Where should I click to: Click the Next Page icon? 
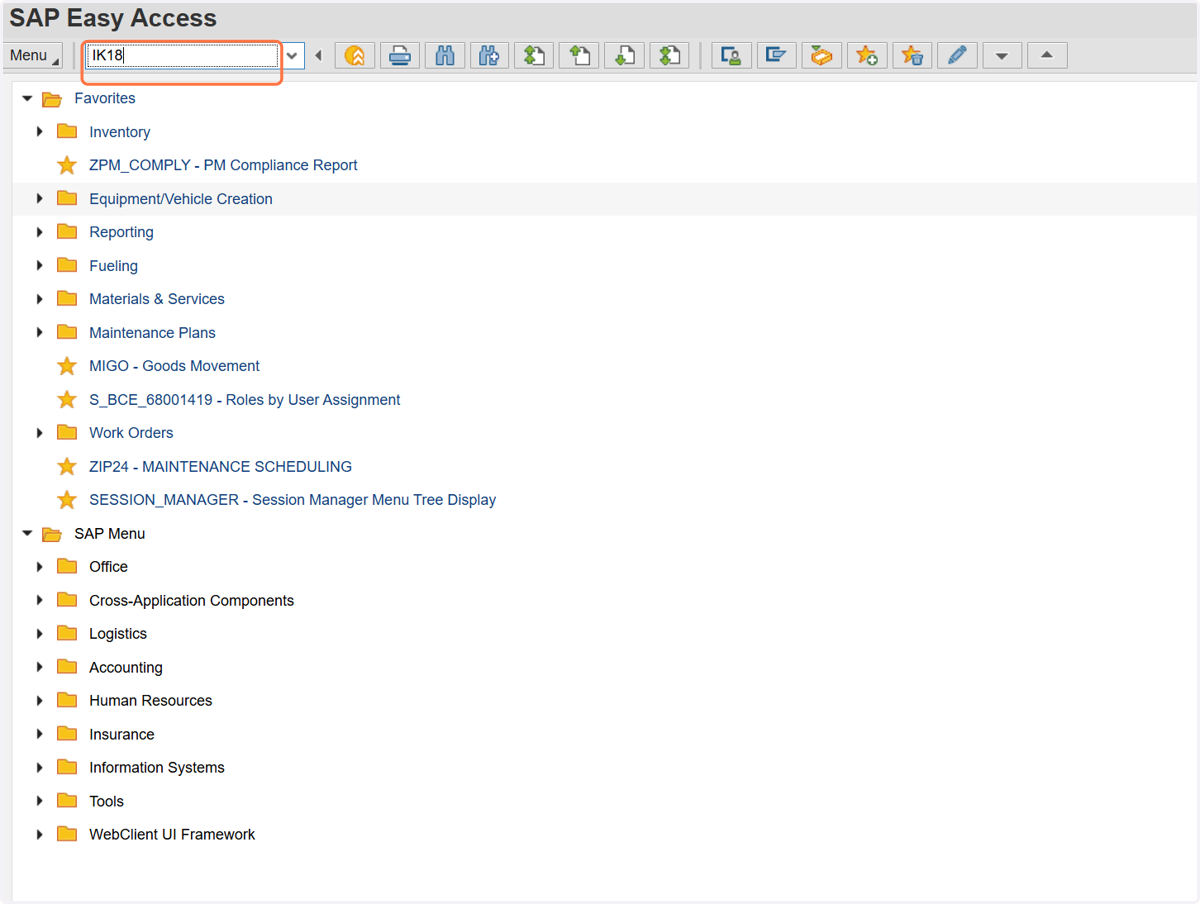click(625, 56)
